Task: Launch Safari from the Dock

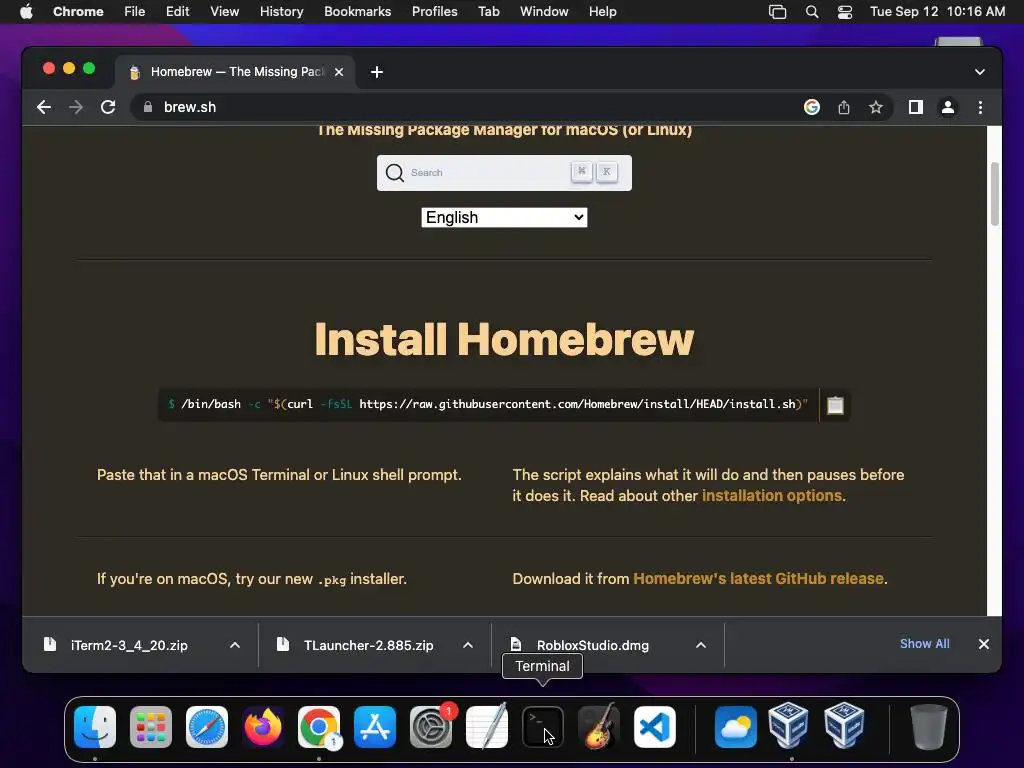Action: tap(207, 727)
